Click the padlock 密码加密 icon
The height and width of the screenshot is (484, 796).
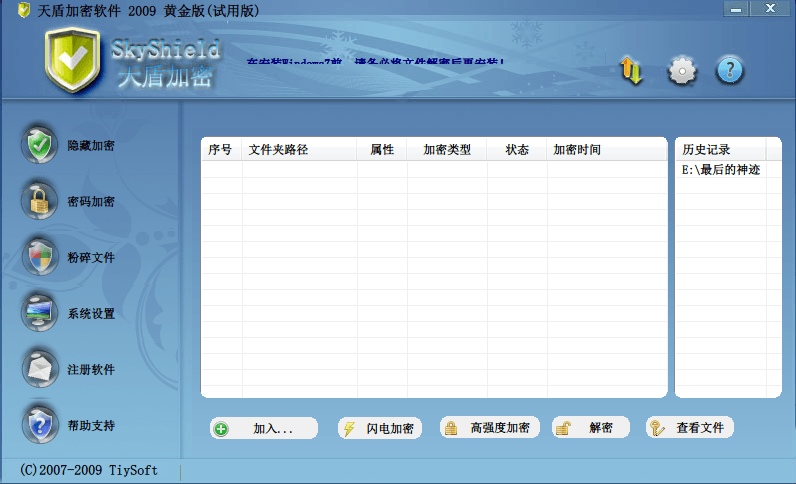pos(40,201)
